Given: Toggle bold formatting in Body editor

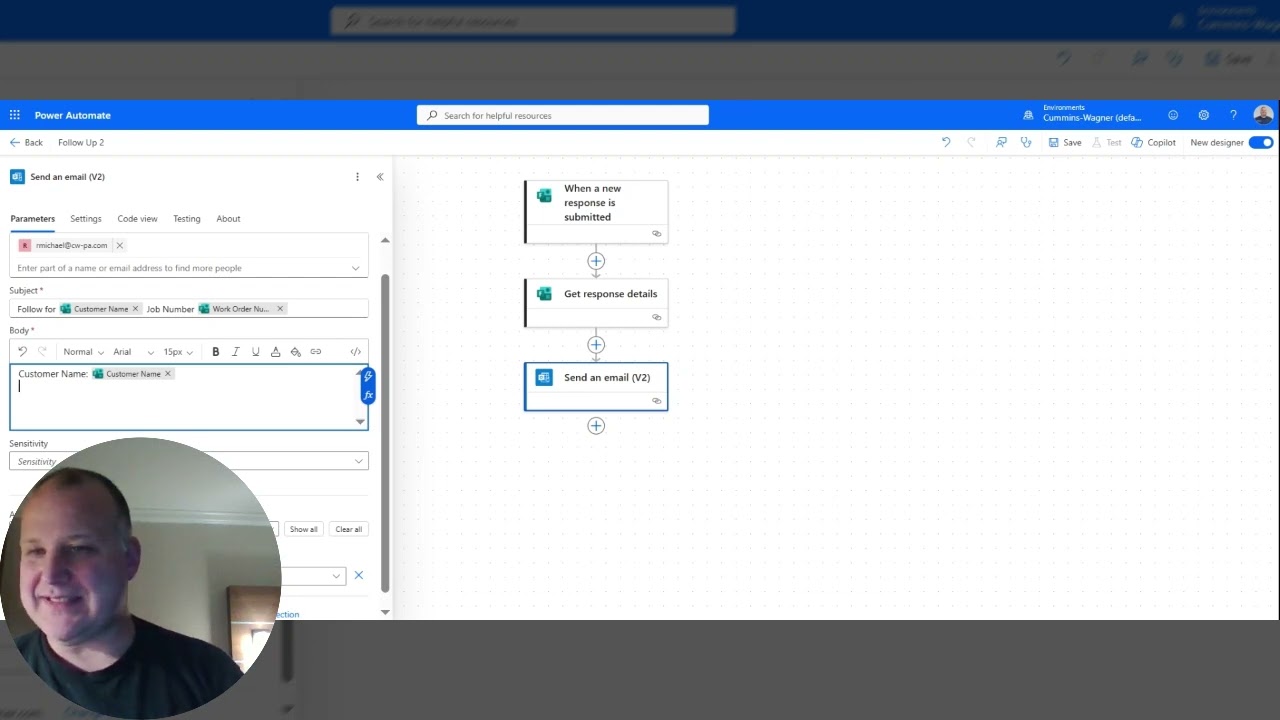Looking at the screenshot, I should click(x=215, y=352).
